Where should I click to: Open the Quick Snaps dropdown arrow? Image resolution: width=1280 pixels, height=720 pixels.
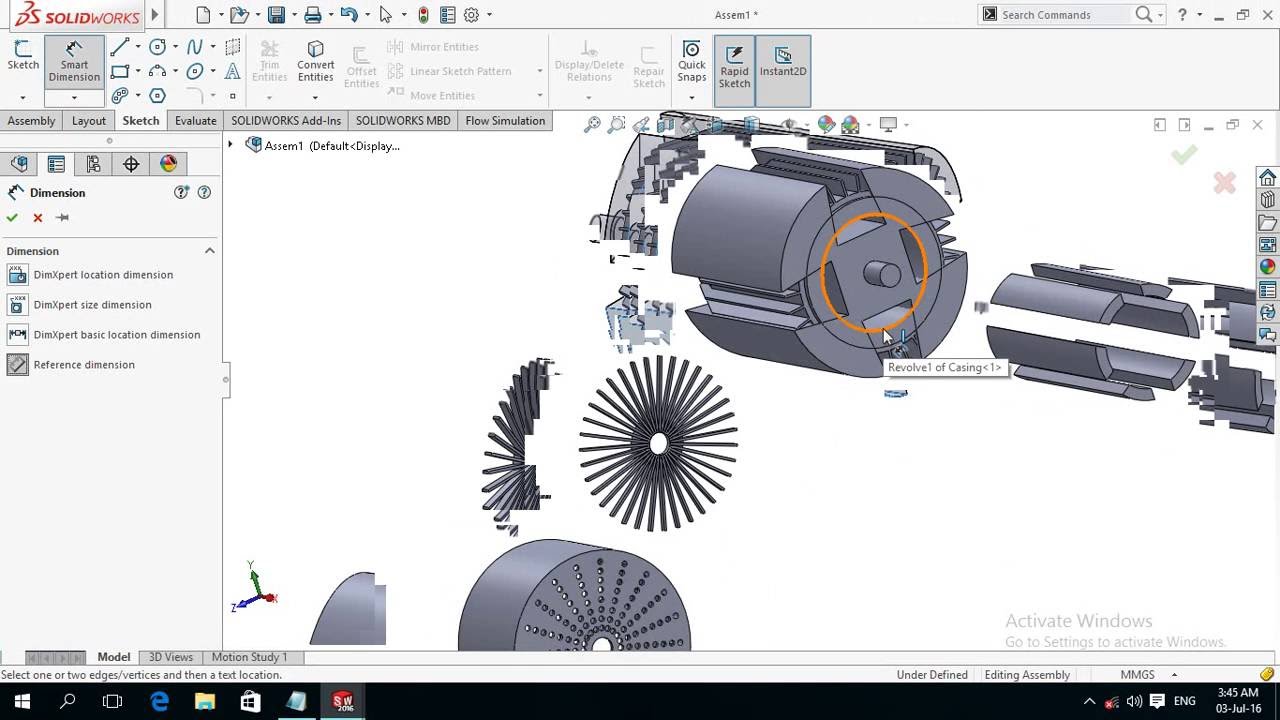(x=691, y=98)
